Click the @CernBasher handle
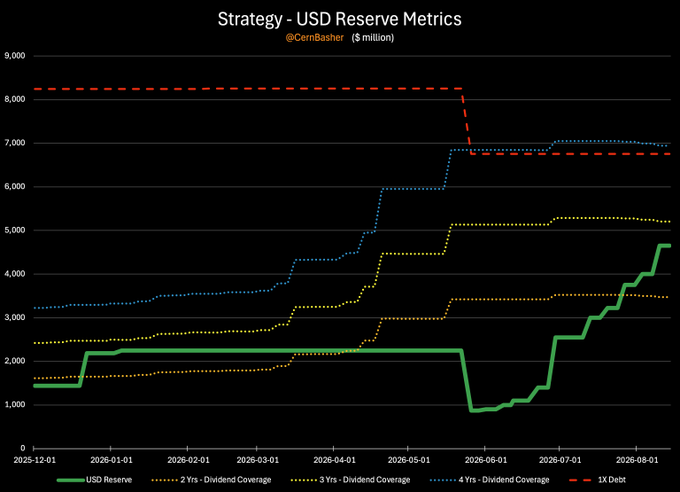This screenshot has width=680, height=492. pos(314,38)
